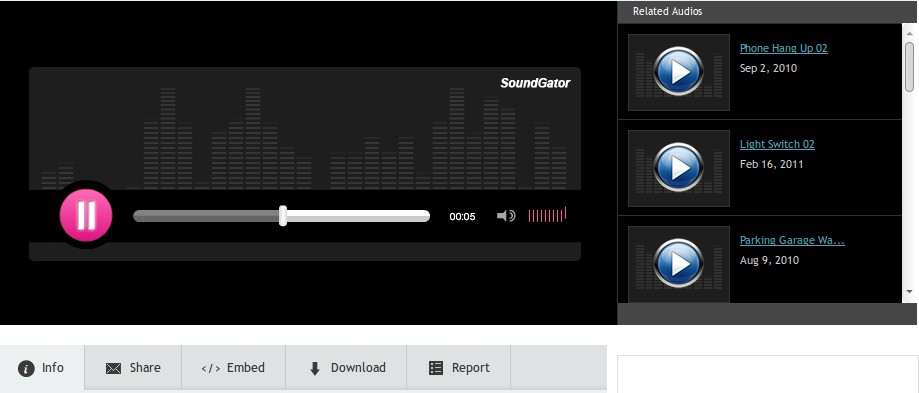Select the Download tab

[x=346, y=368]
